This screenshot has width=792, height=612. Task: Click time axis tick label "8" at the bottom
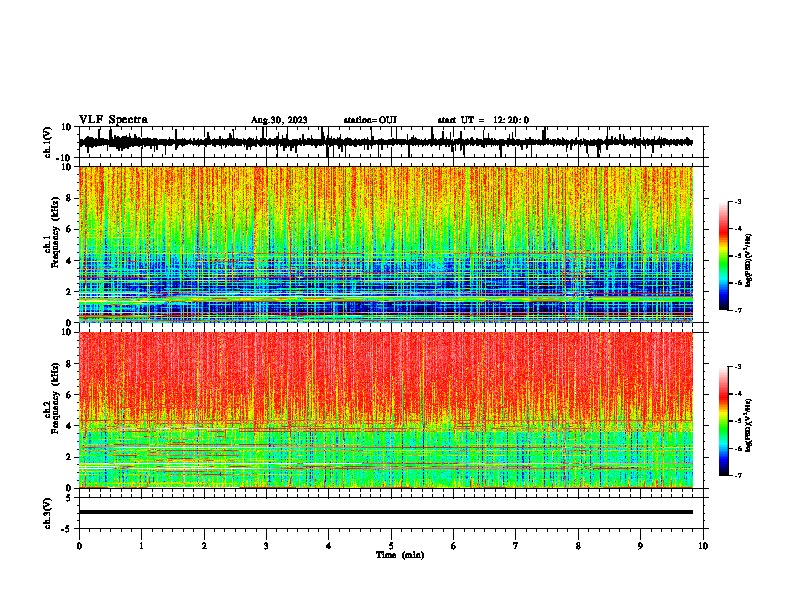(578, 546)
